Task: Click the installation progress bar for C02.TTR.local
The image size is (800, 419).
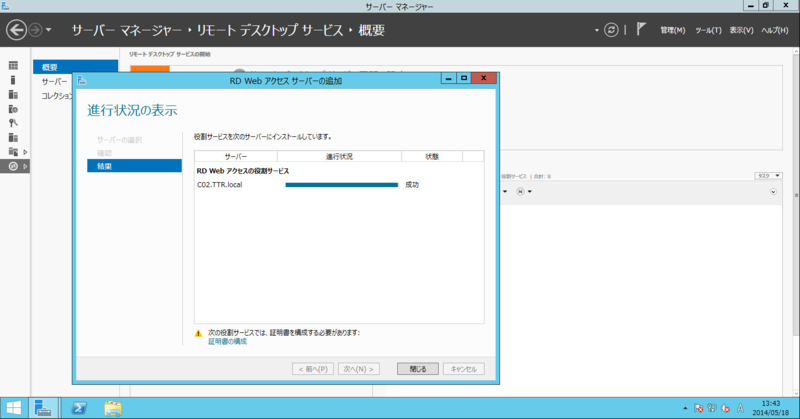Action: pos(341,185)
